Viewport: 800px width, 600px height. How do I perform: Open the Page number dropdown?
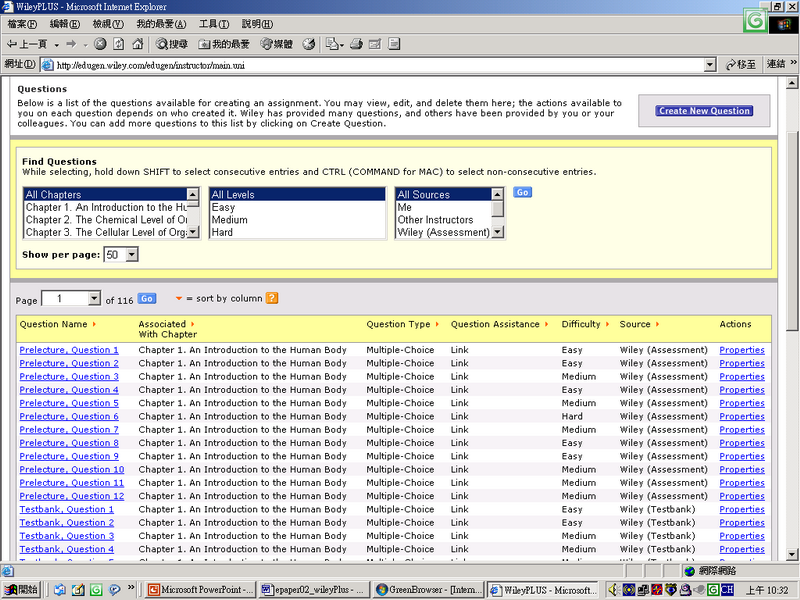tap(94, 298)
